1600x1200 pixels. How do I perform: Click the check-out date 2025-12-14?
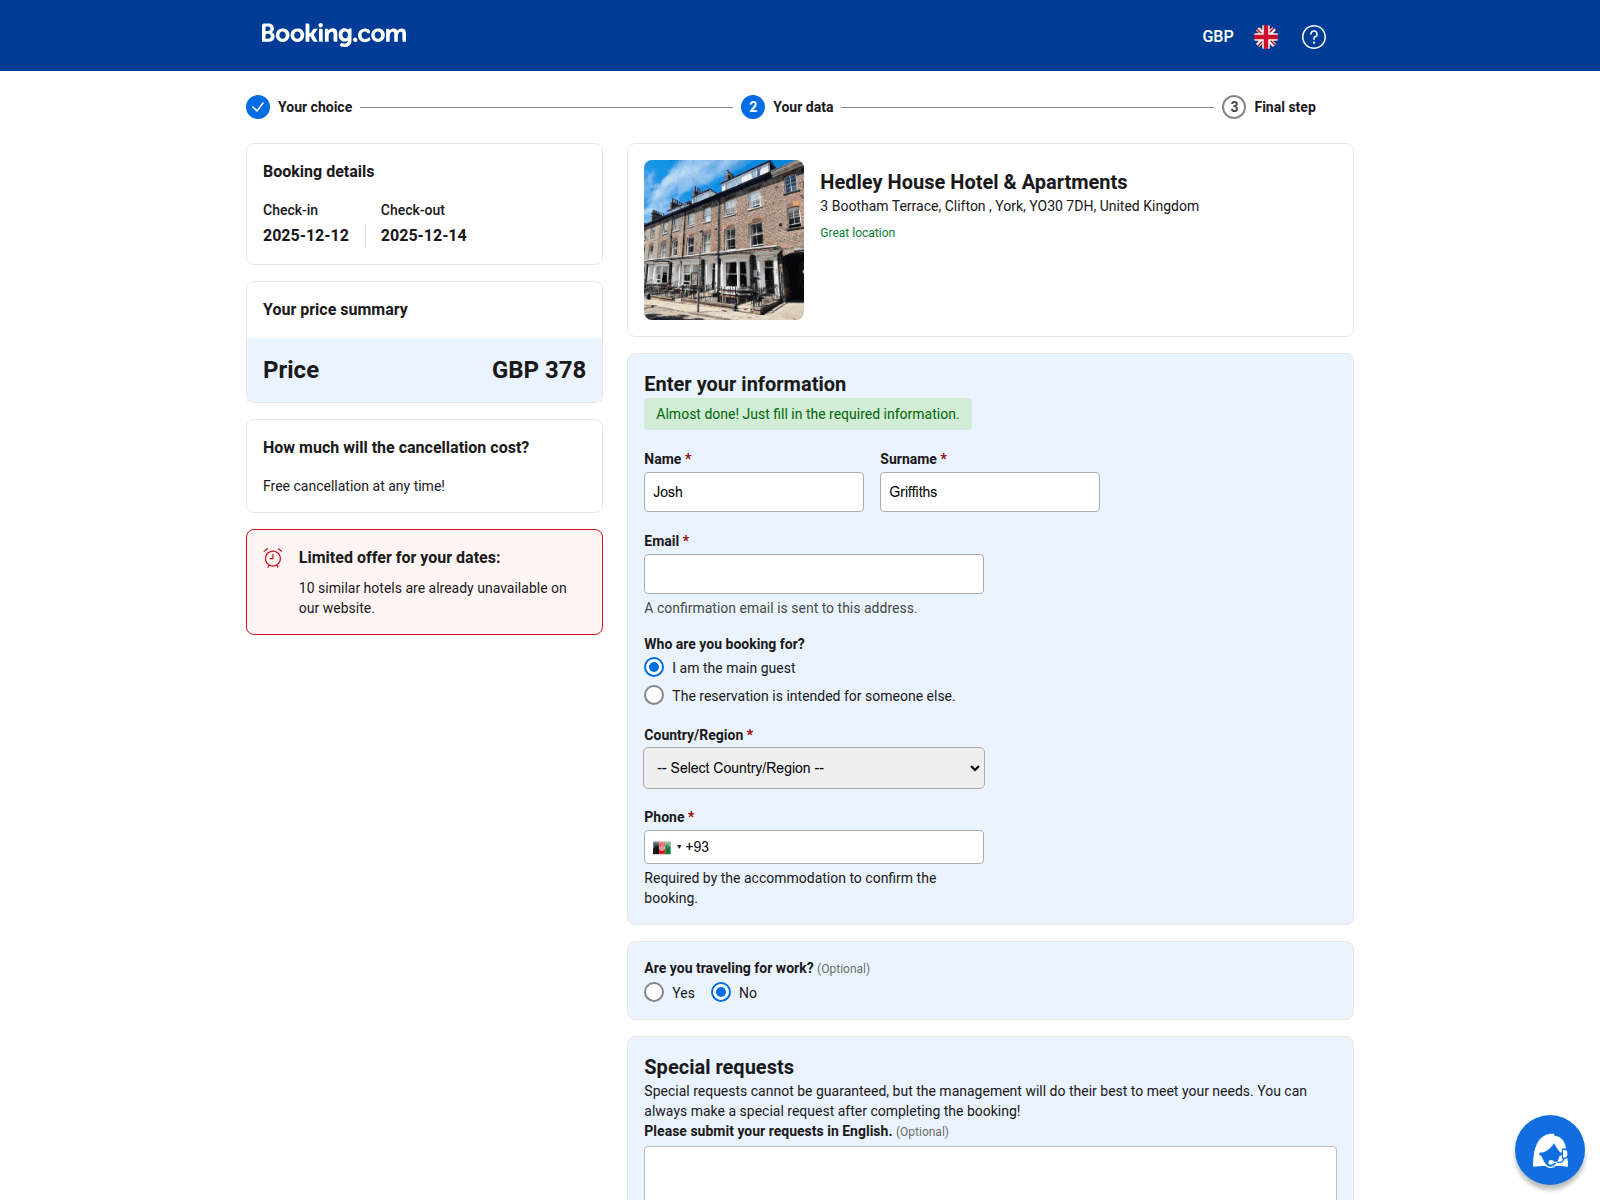point(423,236)
